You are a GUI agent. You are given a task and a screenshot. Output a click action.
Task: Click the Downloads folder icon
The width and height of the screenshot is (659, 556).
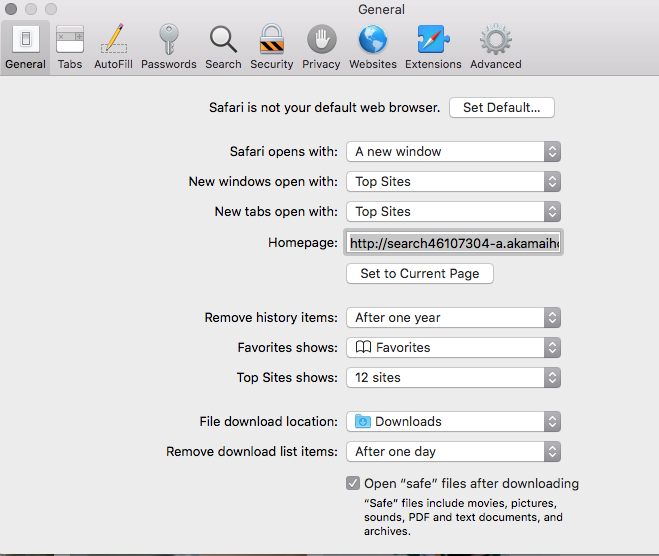point(363,421)
